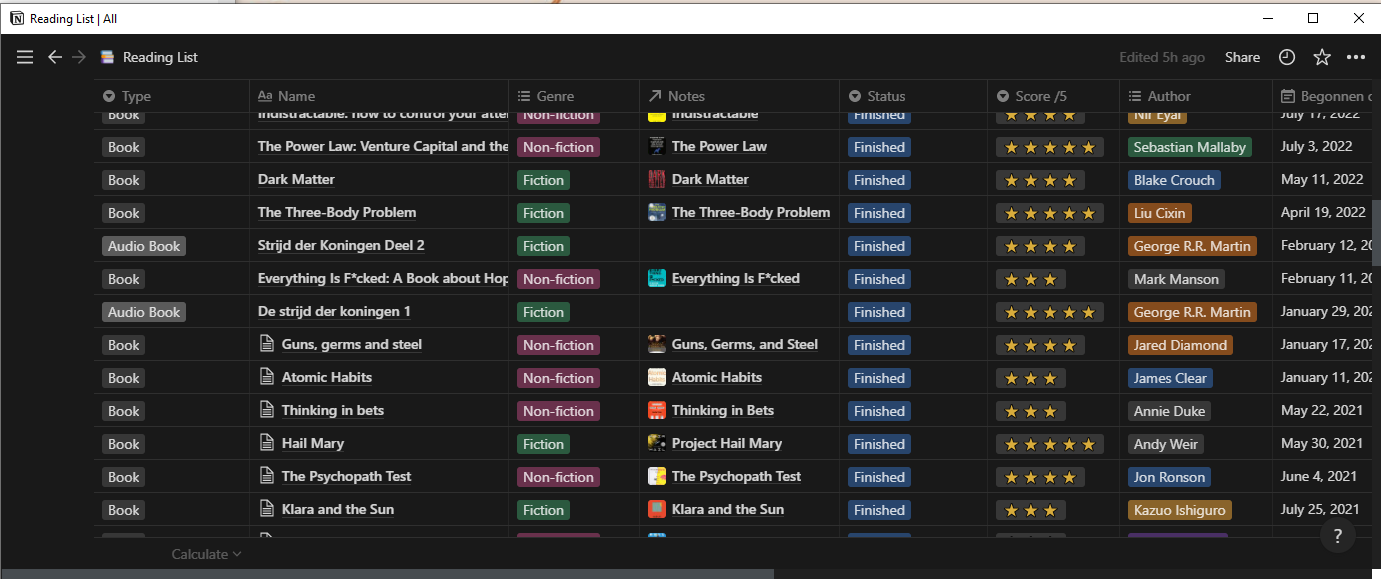Click the date April 19, 2022

[1323, 212]
